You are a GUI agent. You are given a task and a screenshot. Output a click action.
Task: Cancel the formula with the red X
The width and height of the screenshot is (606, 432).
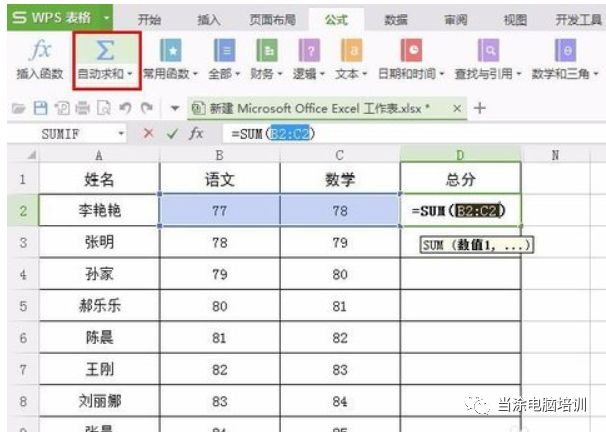pyautogui.click(x=148, y=134)
